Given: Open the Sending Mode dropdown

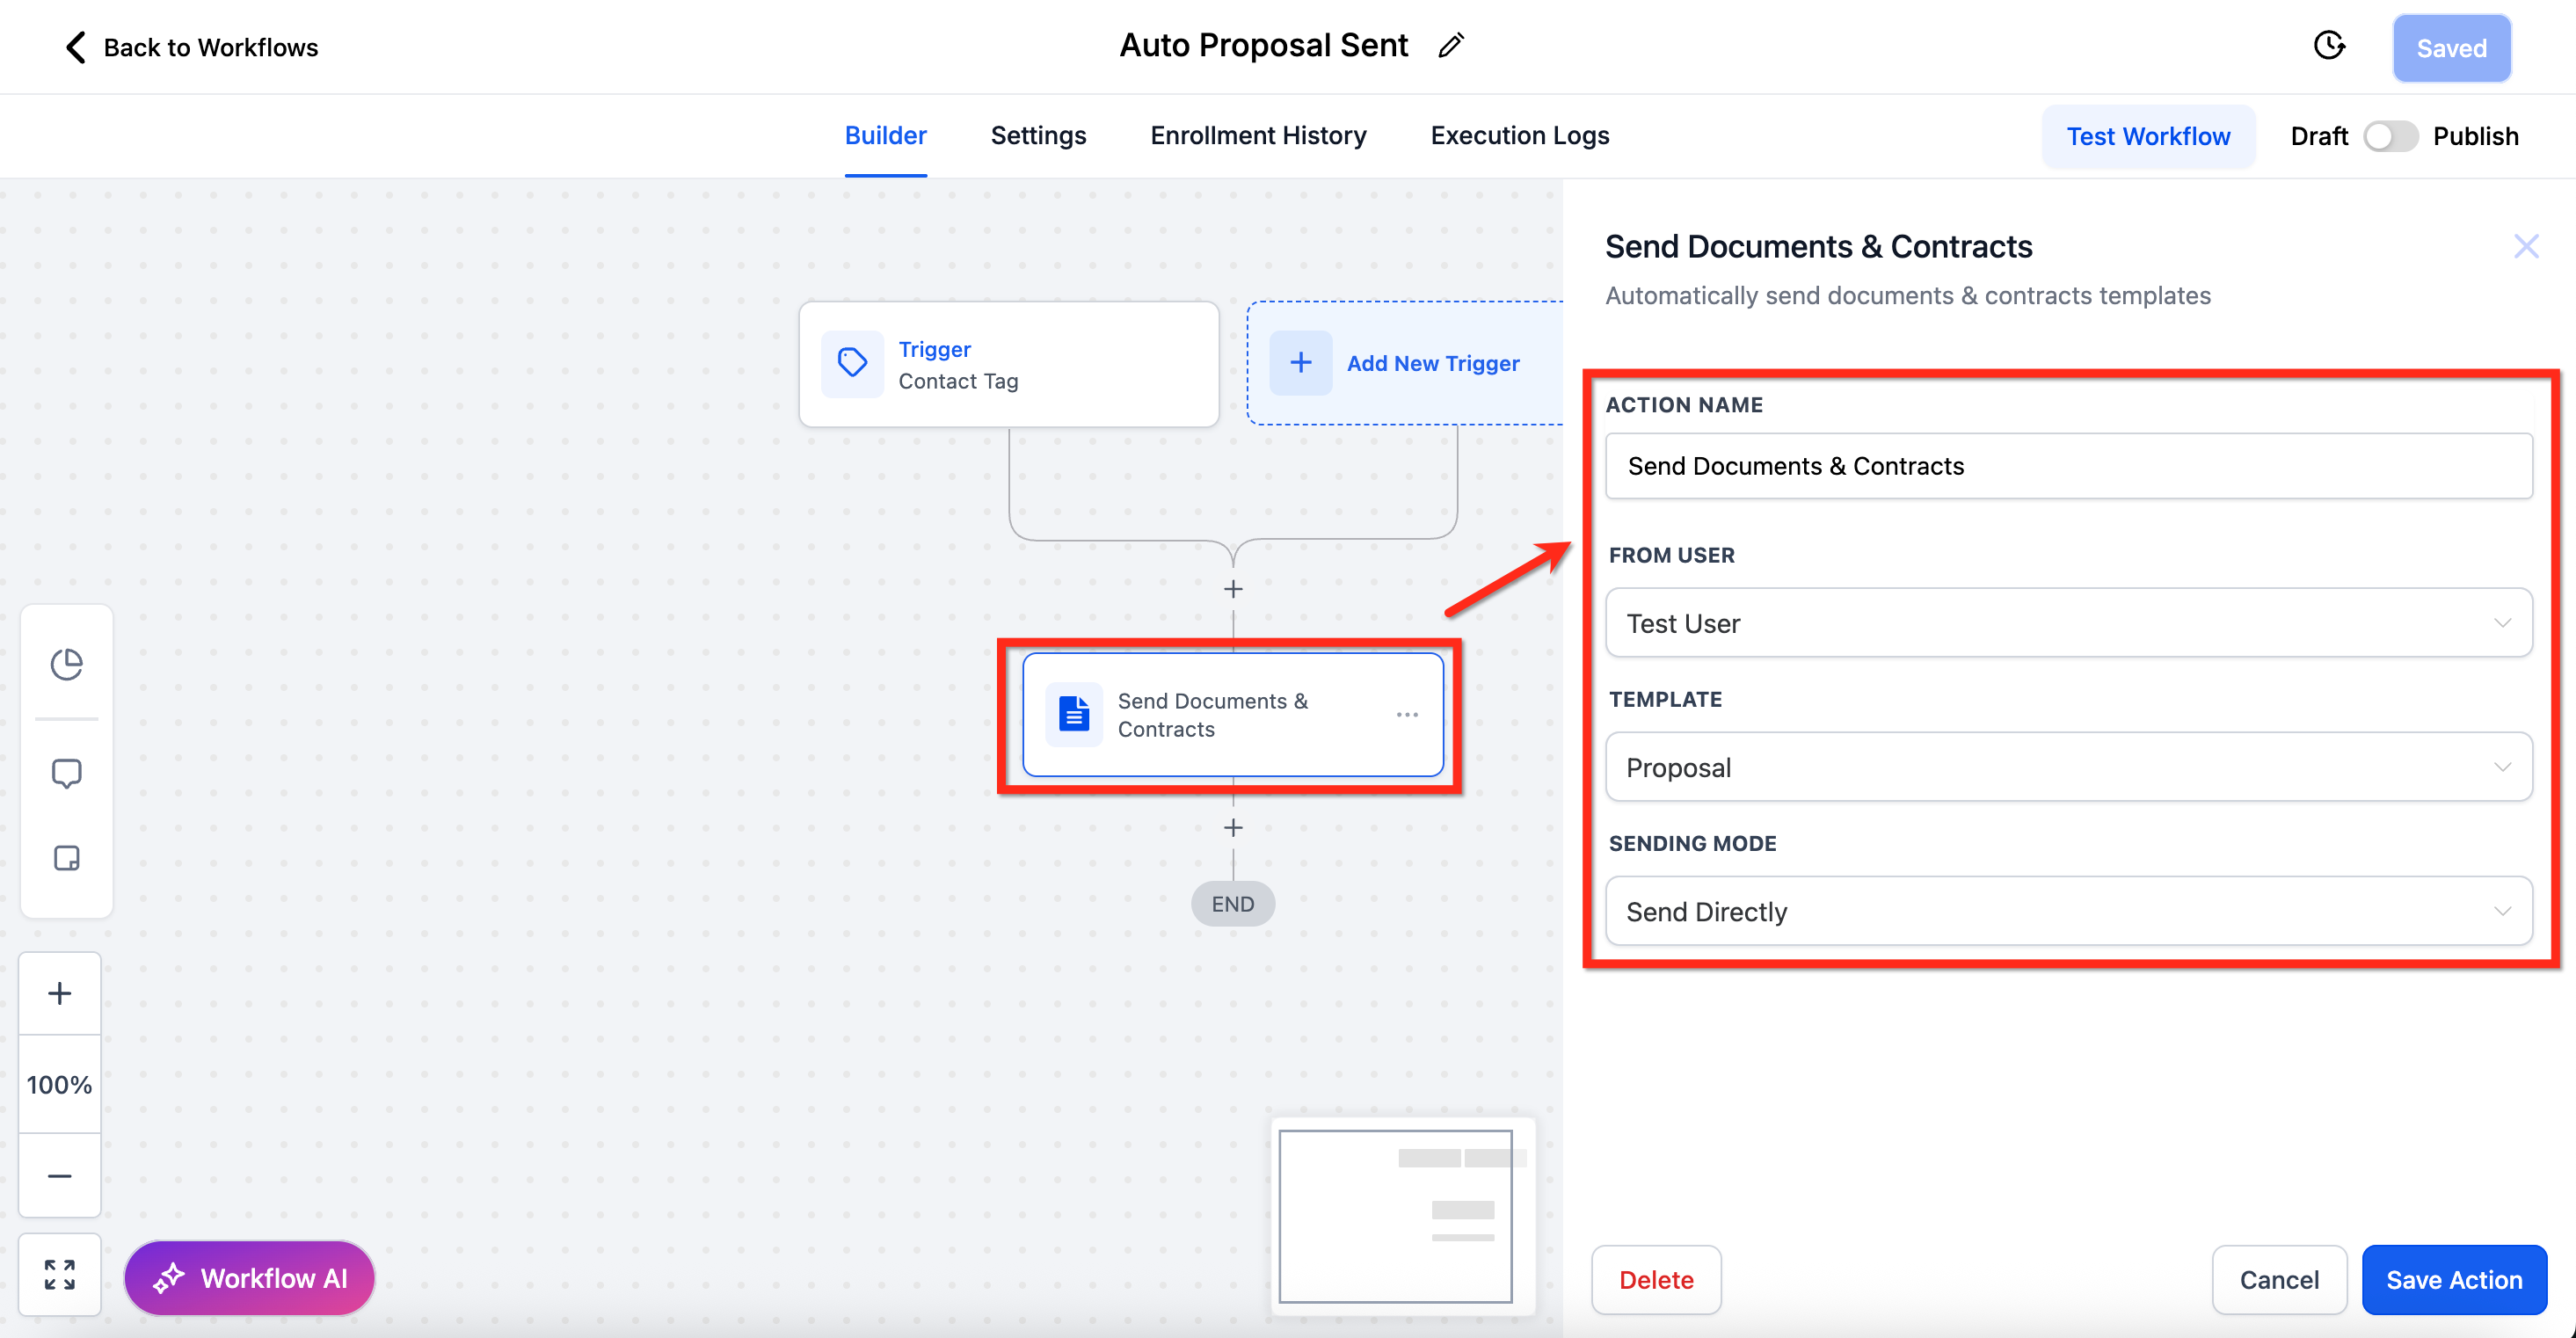Looking at the screenshot, I should coord(2068,911).
